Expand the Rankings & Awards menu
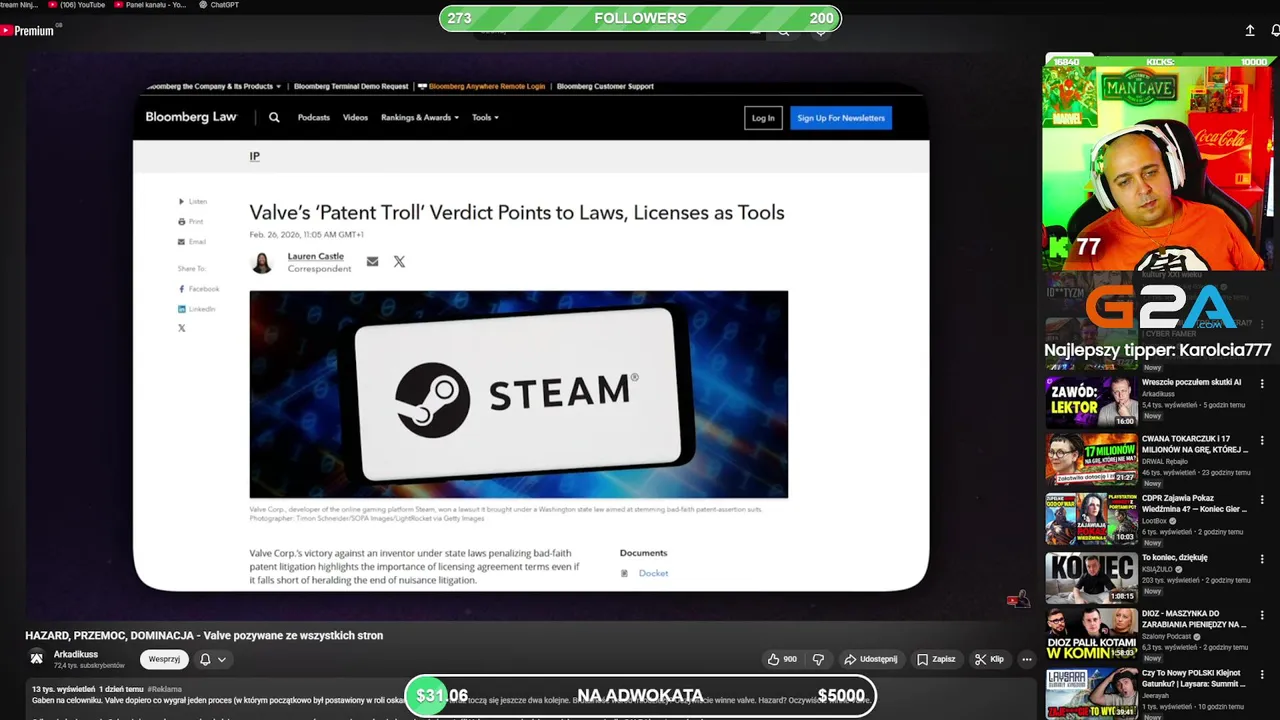This screenshot has width=1280, height=720. click(x=420, y=117)
